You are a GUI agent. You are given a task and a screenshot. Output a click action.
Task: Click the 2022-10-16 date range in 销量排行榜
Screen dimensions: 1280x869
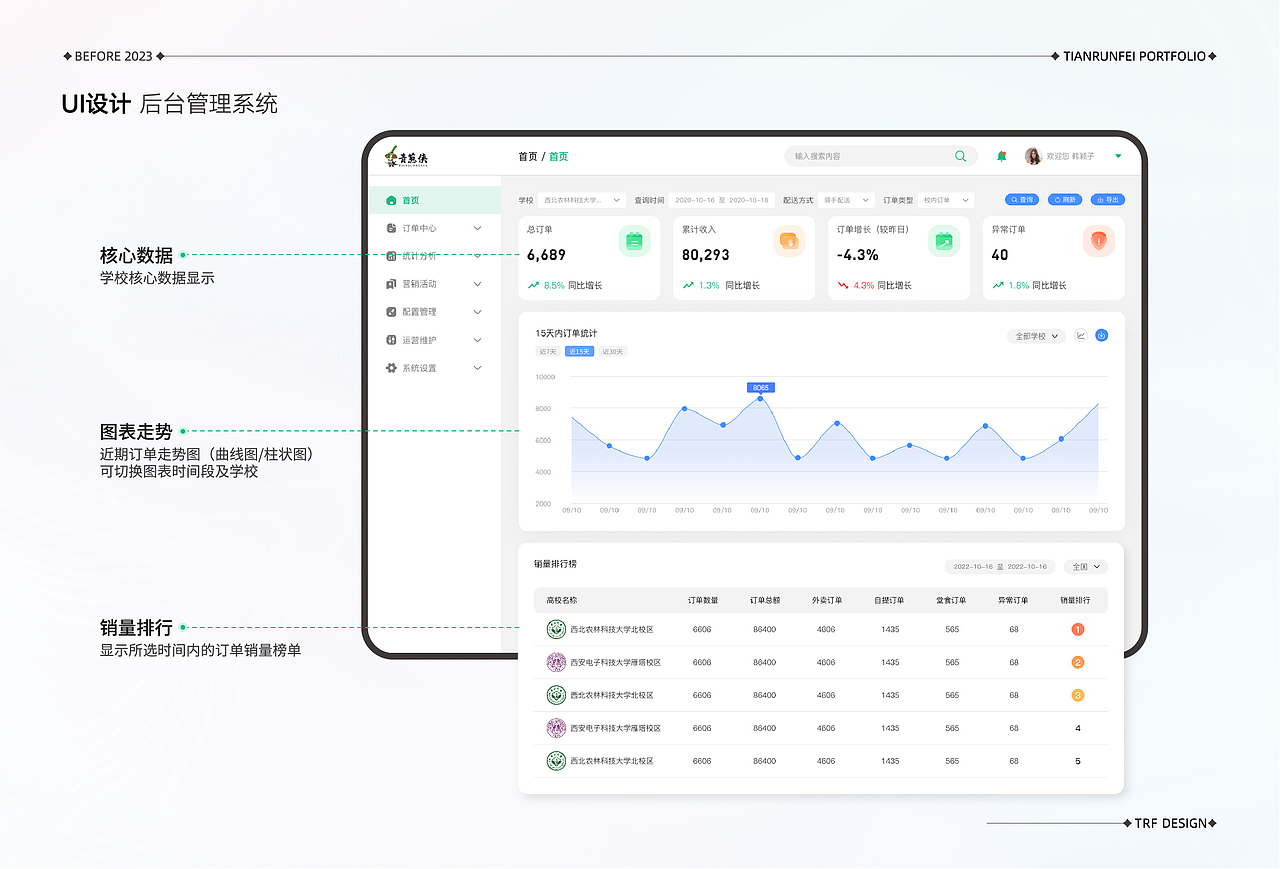1000,567
